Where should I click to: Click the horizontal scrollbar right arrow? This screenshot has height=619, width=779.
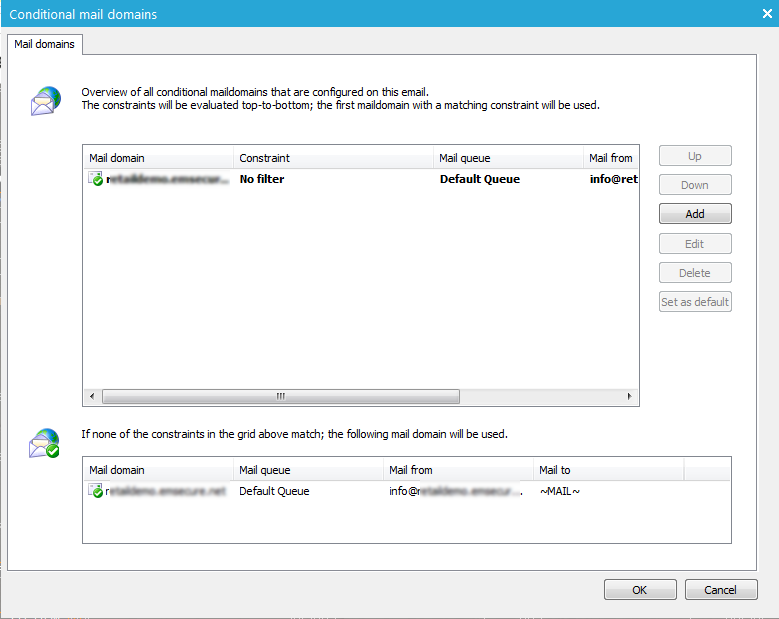pos(630,396)
